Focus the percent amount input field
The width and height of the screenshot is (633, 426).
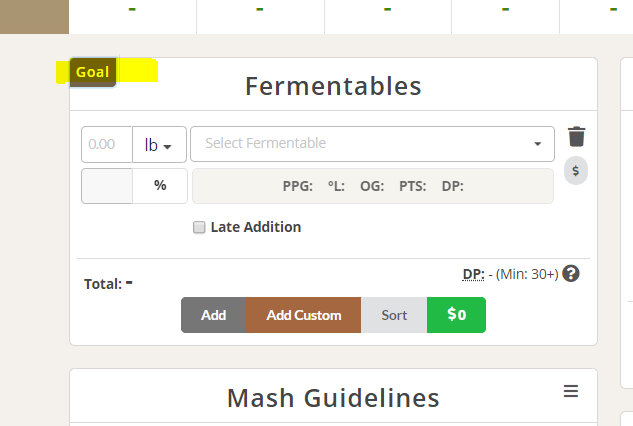pyautogui.click(x=107, y=186)
